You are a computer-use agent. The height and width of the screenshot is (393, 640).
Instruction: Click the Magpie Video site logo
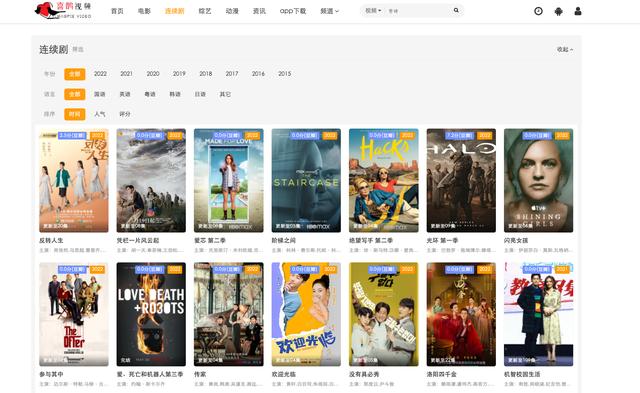63,10
